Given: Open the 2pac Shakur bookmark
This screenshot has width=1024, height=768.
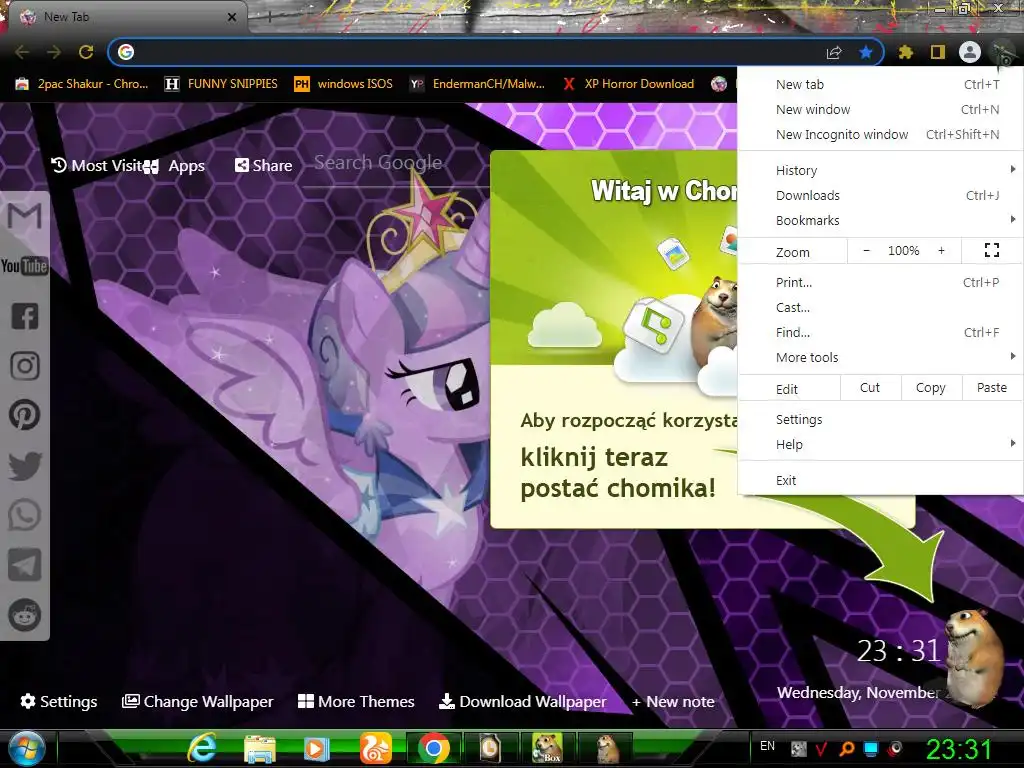Looking at the screenshot, I should tap(82, 84).
